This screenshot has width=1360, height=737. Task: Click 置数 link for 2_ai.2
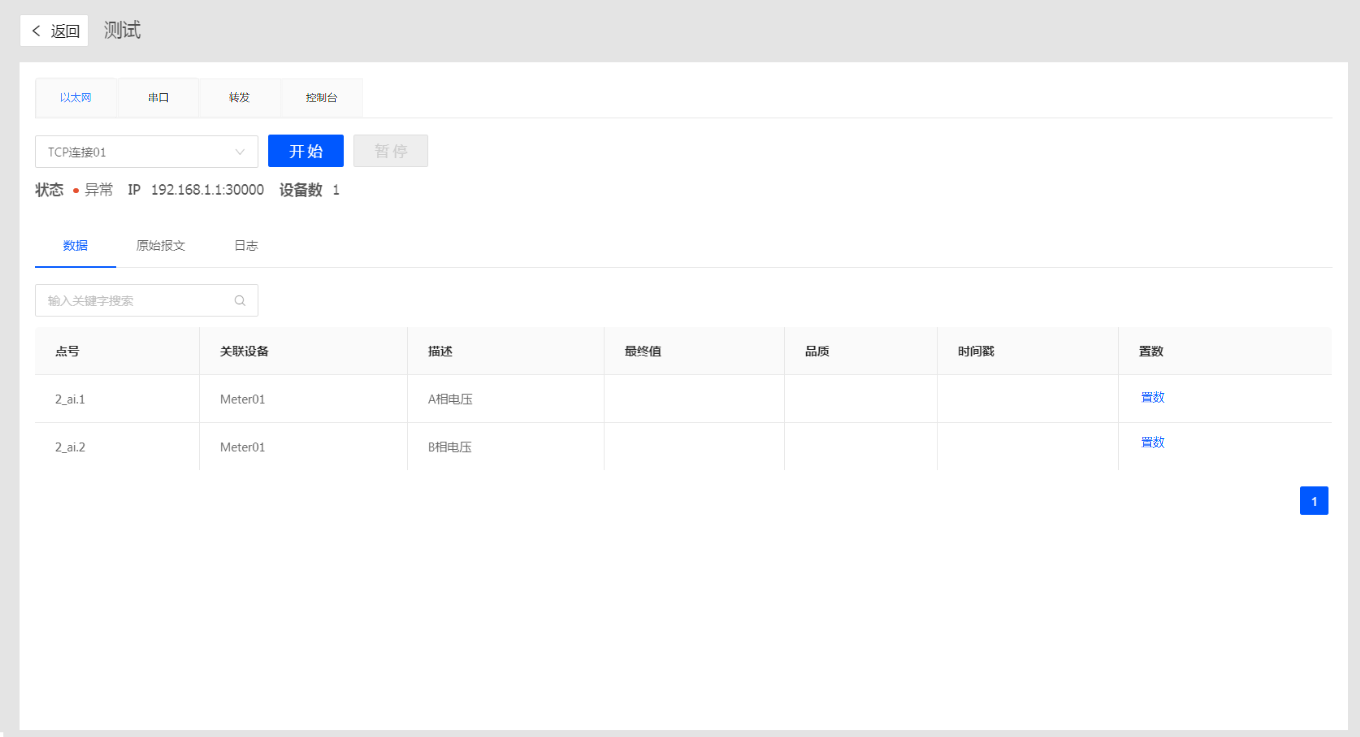[1152, 442]
